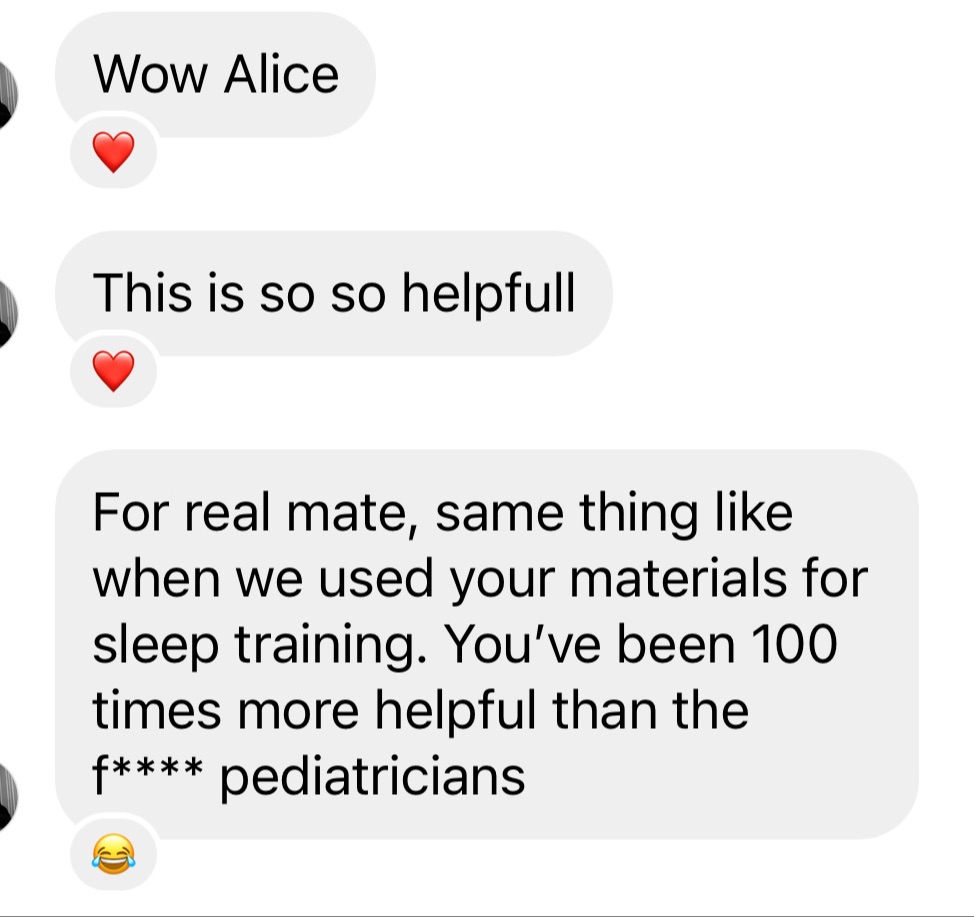Image resolution: width=974 pixels, height=917 pixels.
Task: Select the "This is so so helpfull" message bubble
Action: tap(334, 293)
